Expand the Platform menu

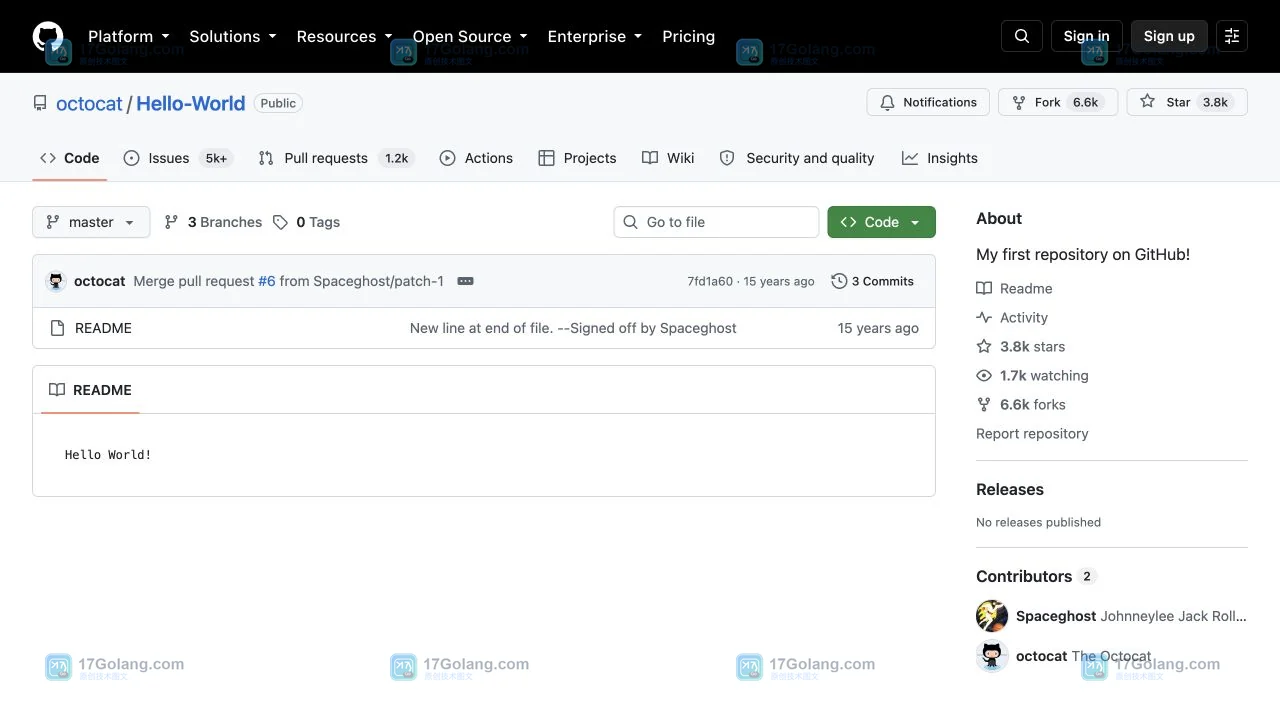129,36
